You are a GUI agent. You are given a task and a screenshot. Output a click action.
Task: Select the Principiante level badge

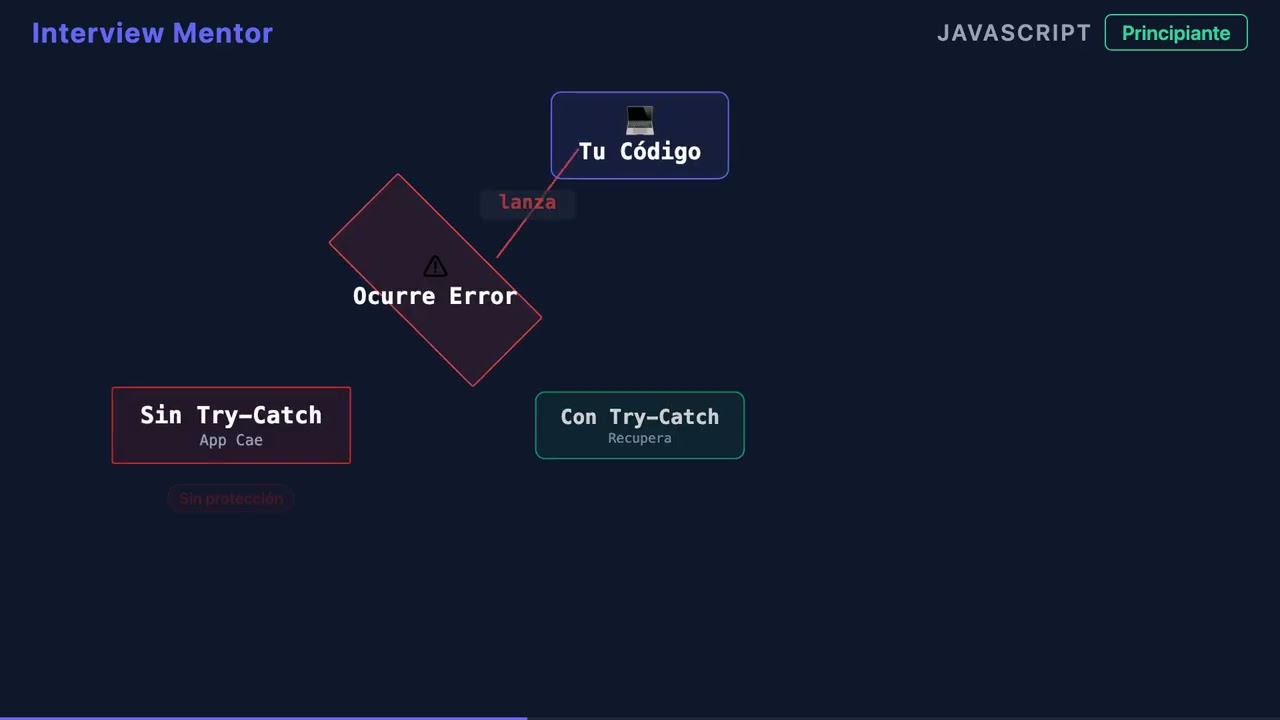coord(1176,33)
